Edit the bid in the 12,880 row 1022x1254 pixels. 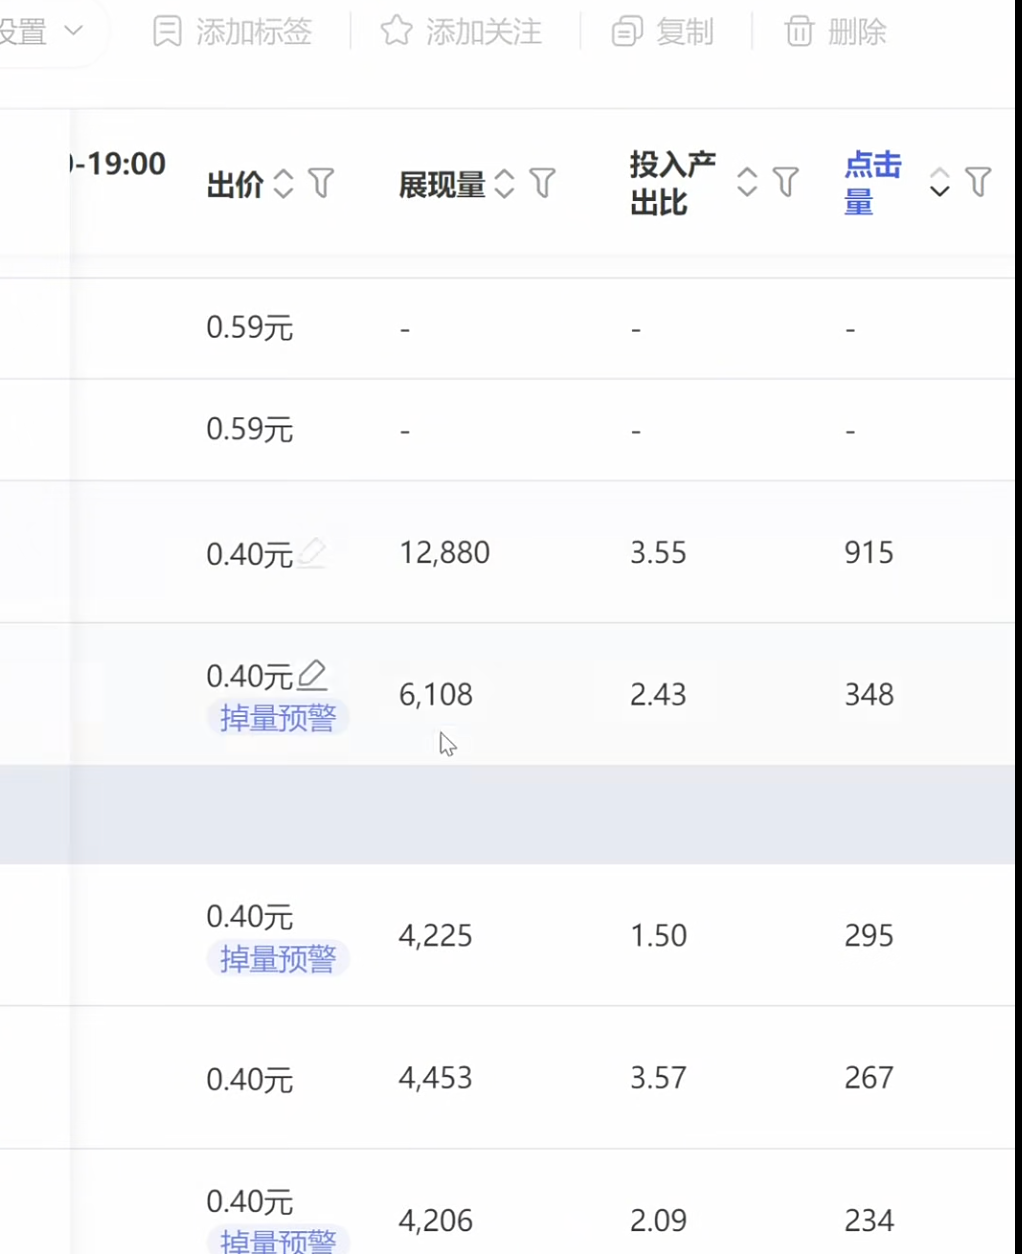(x=312, y=551)
